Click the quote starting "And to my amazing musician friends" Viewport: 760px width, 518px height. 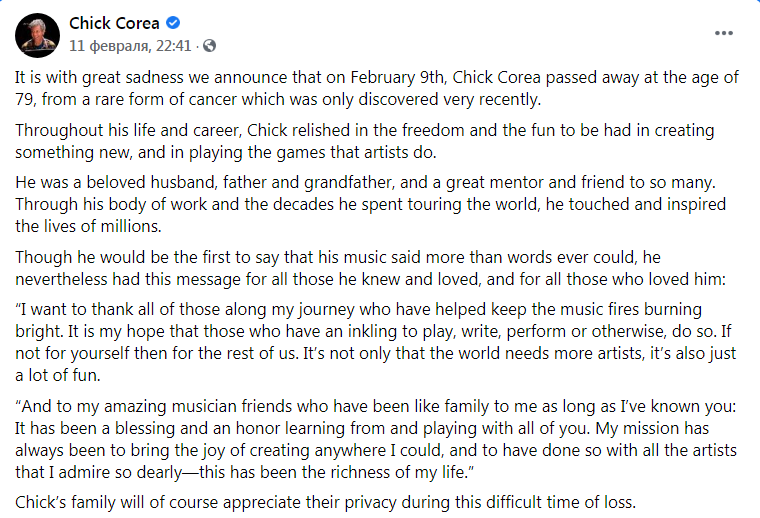(x=370, y=435)
